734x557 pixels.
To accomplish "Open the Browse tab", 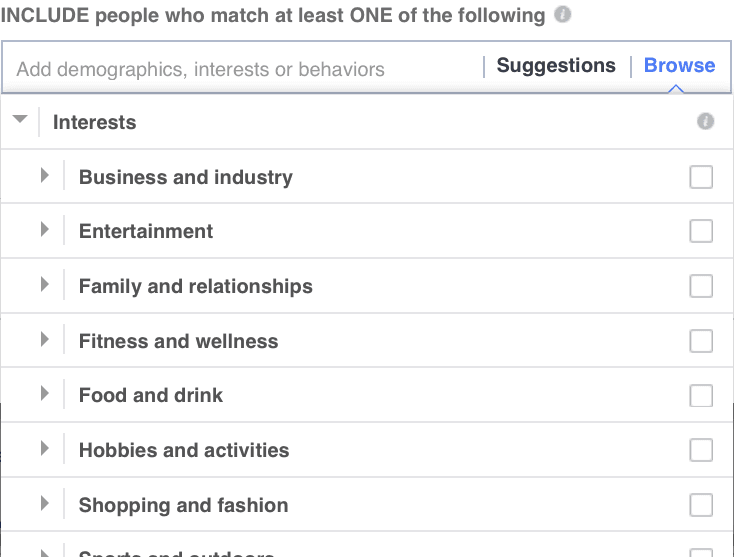I will pos(679,66).
